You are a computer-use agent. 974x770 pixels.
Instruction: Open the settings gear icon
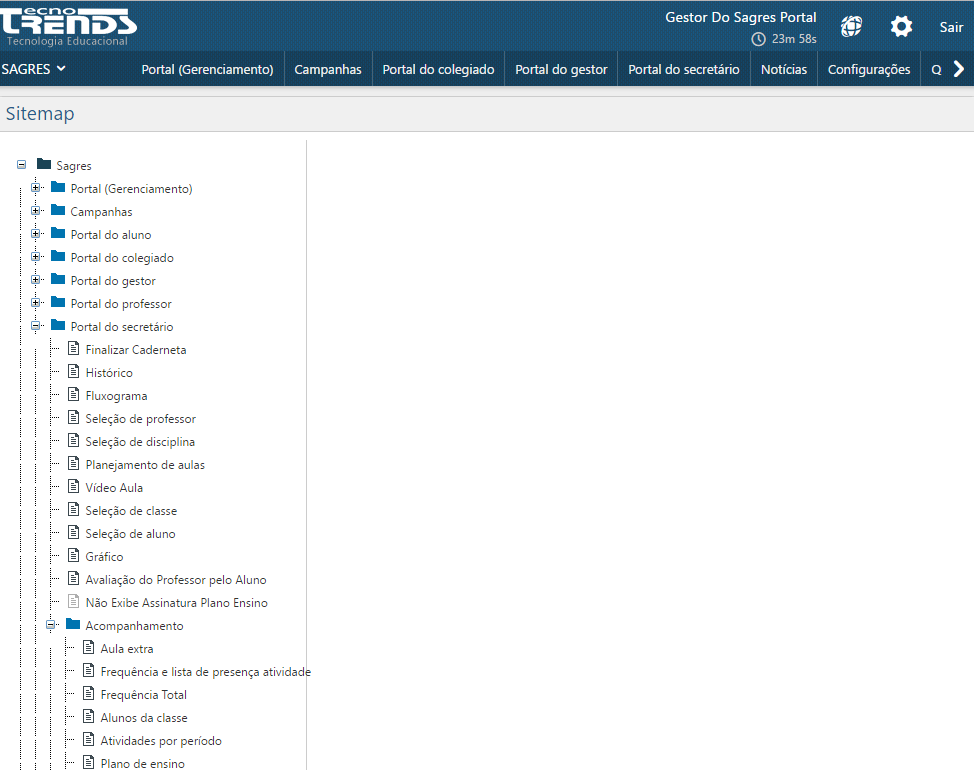[901, 27]
